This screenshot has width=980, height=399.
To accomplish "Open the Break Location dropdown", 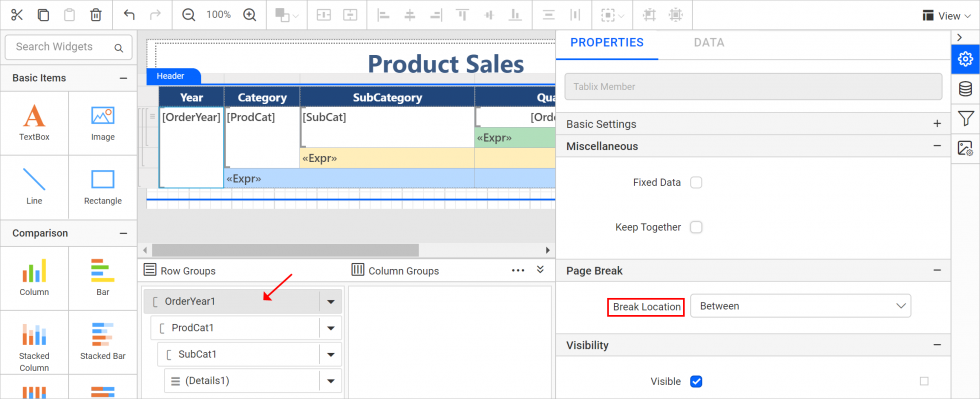I will coord(801,306).
